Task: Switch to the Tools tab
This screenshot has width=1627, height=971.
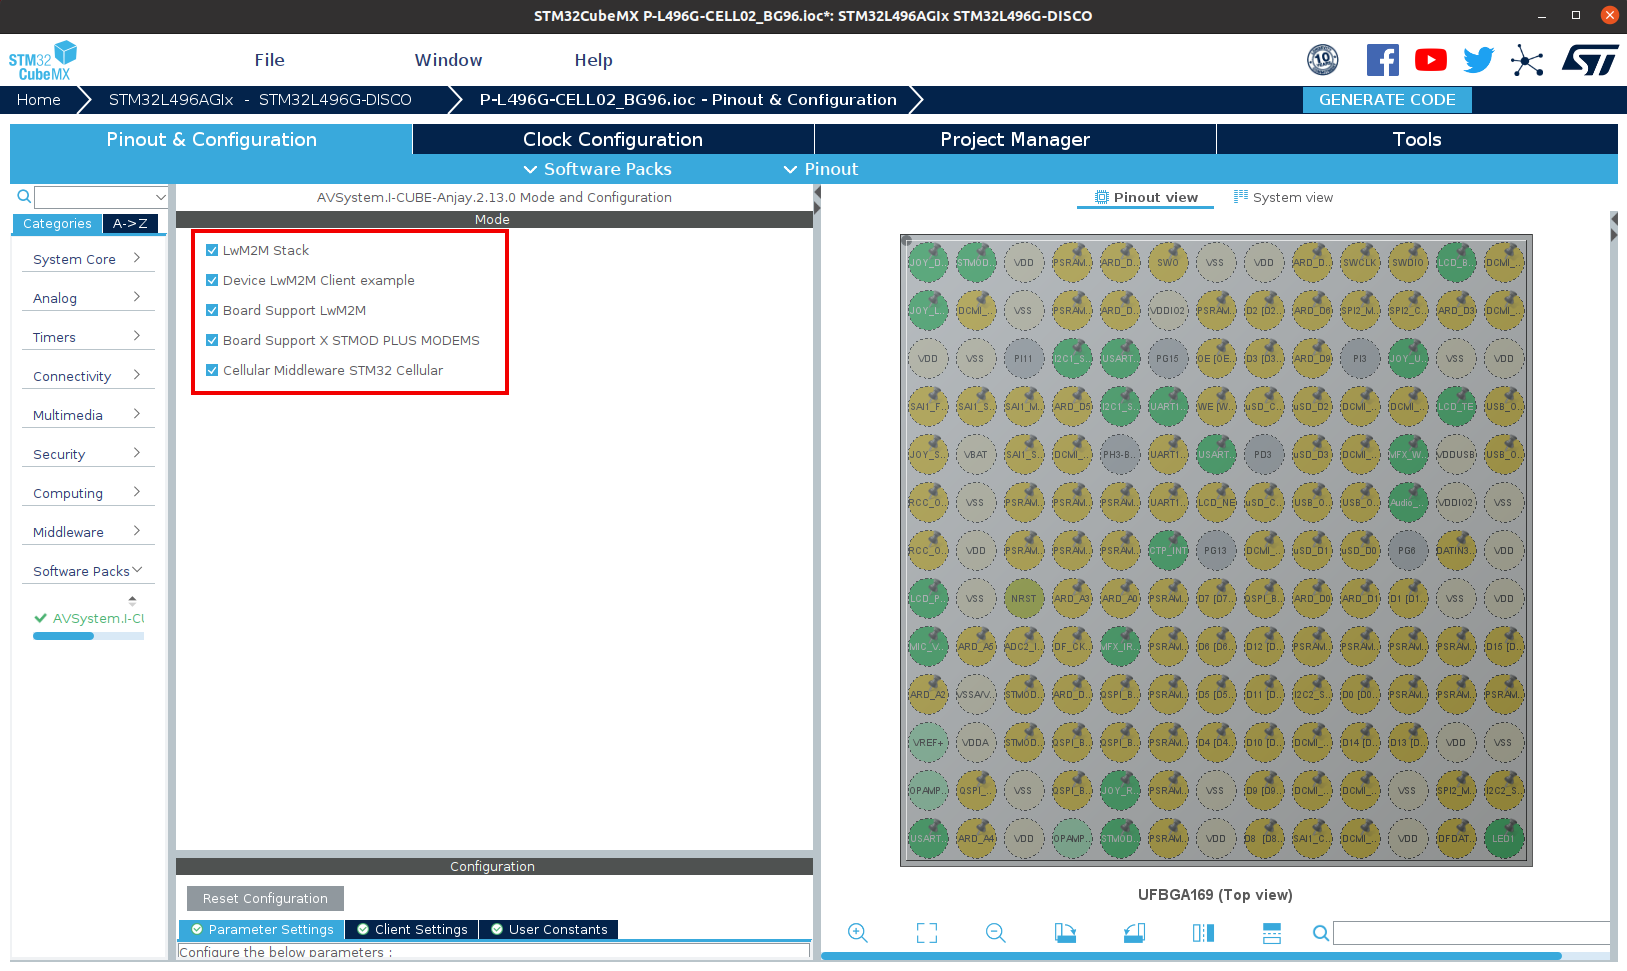Action: coord(1417,139)
